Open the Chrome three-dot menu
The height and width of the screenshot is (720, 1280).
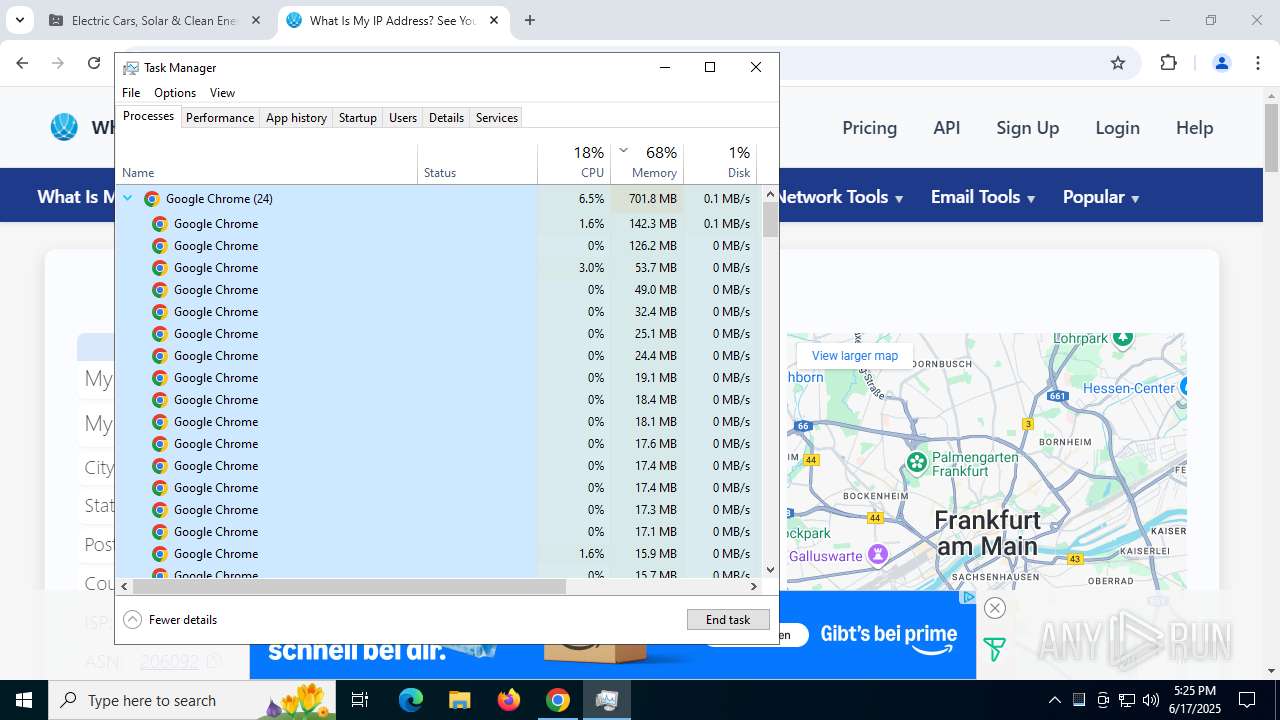click(x=1258, y=63)
